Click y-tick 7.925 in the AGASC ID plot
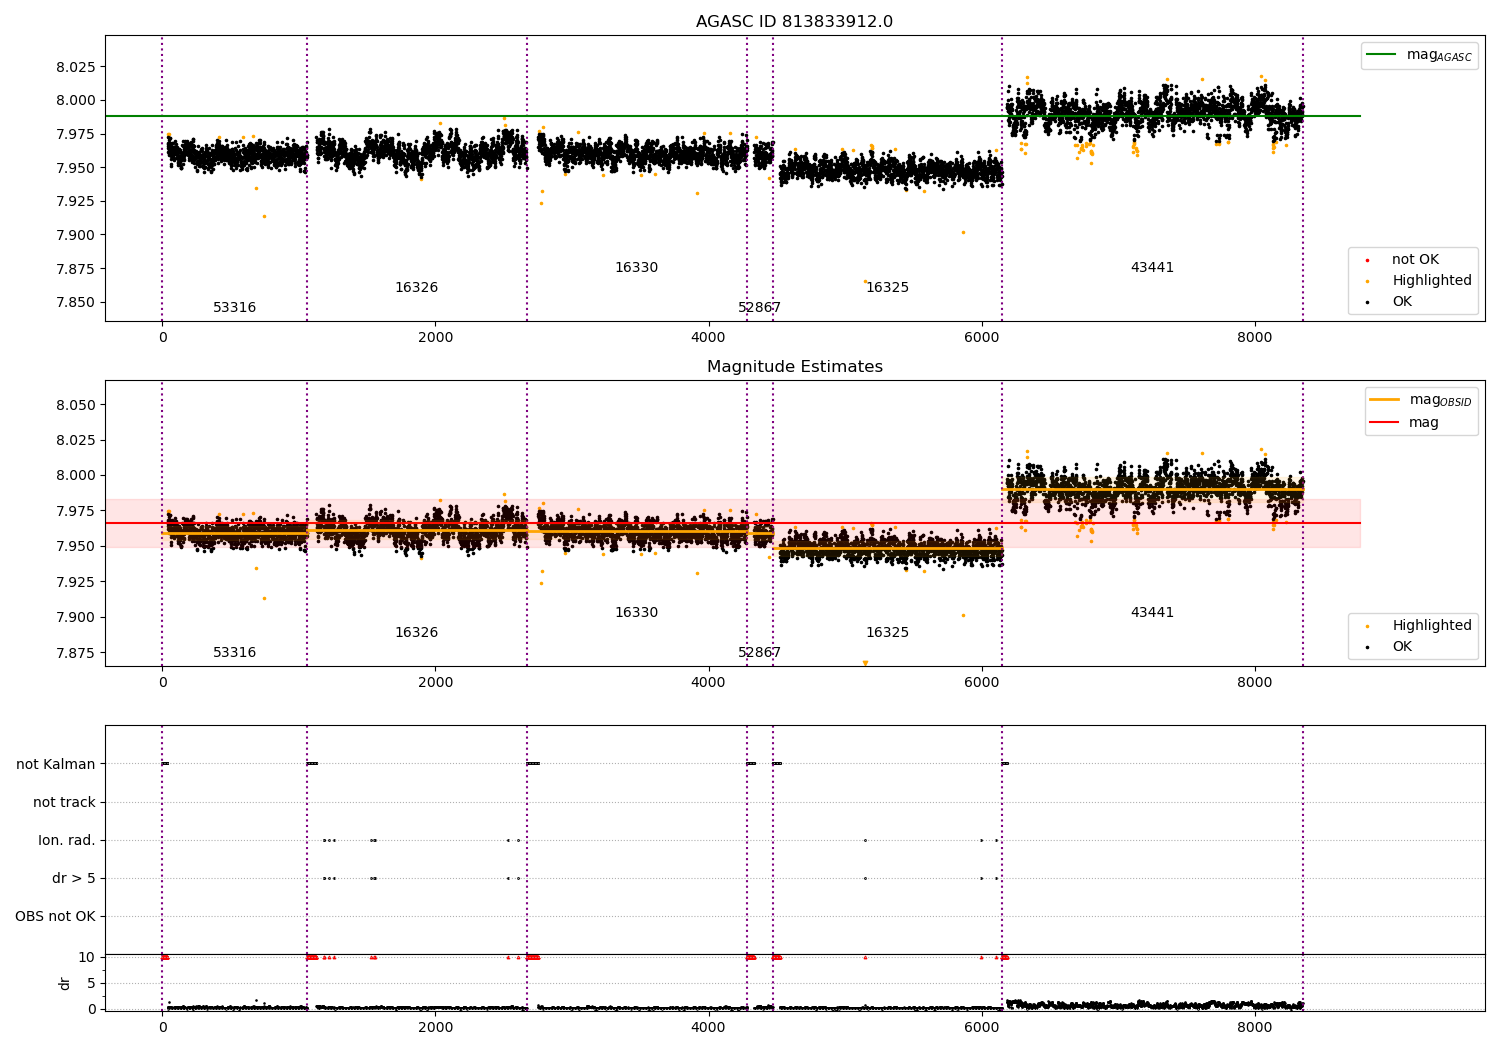 [x=75, y=202]
